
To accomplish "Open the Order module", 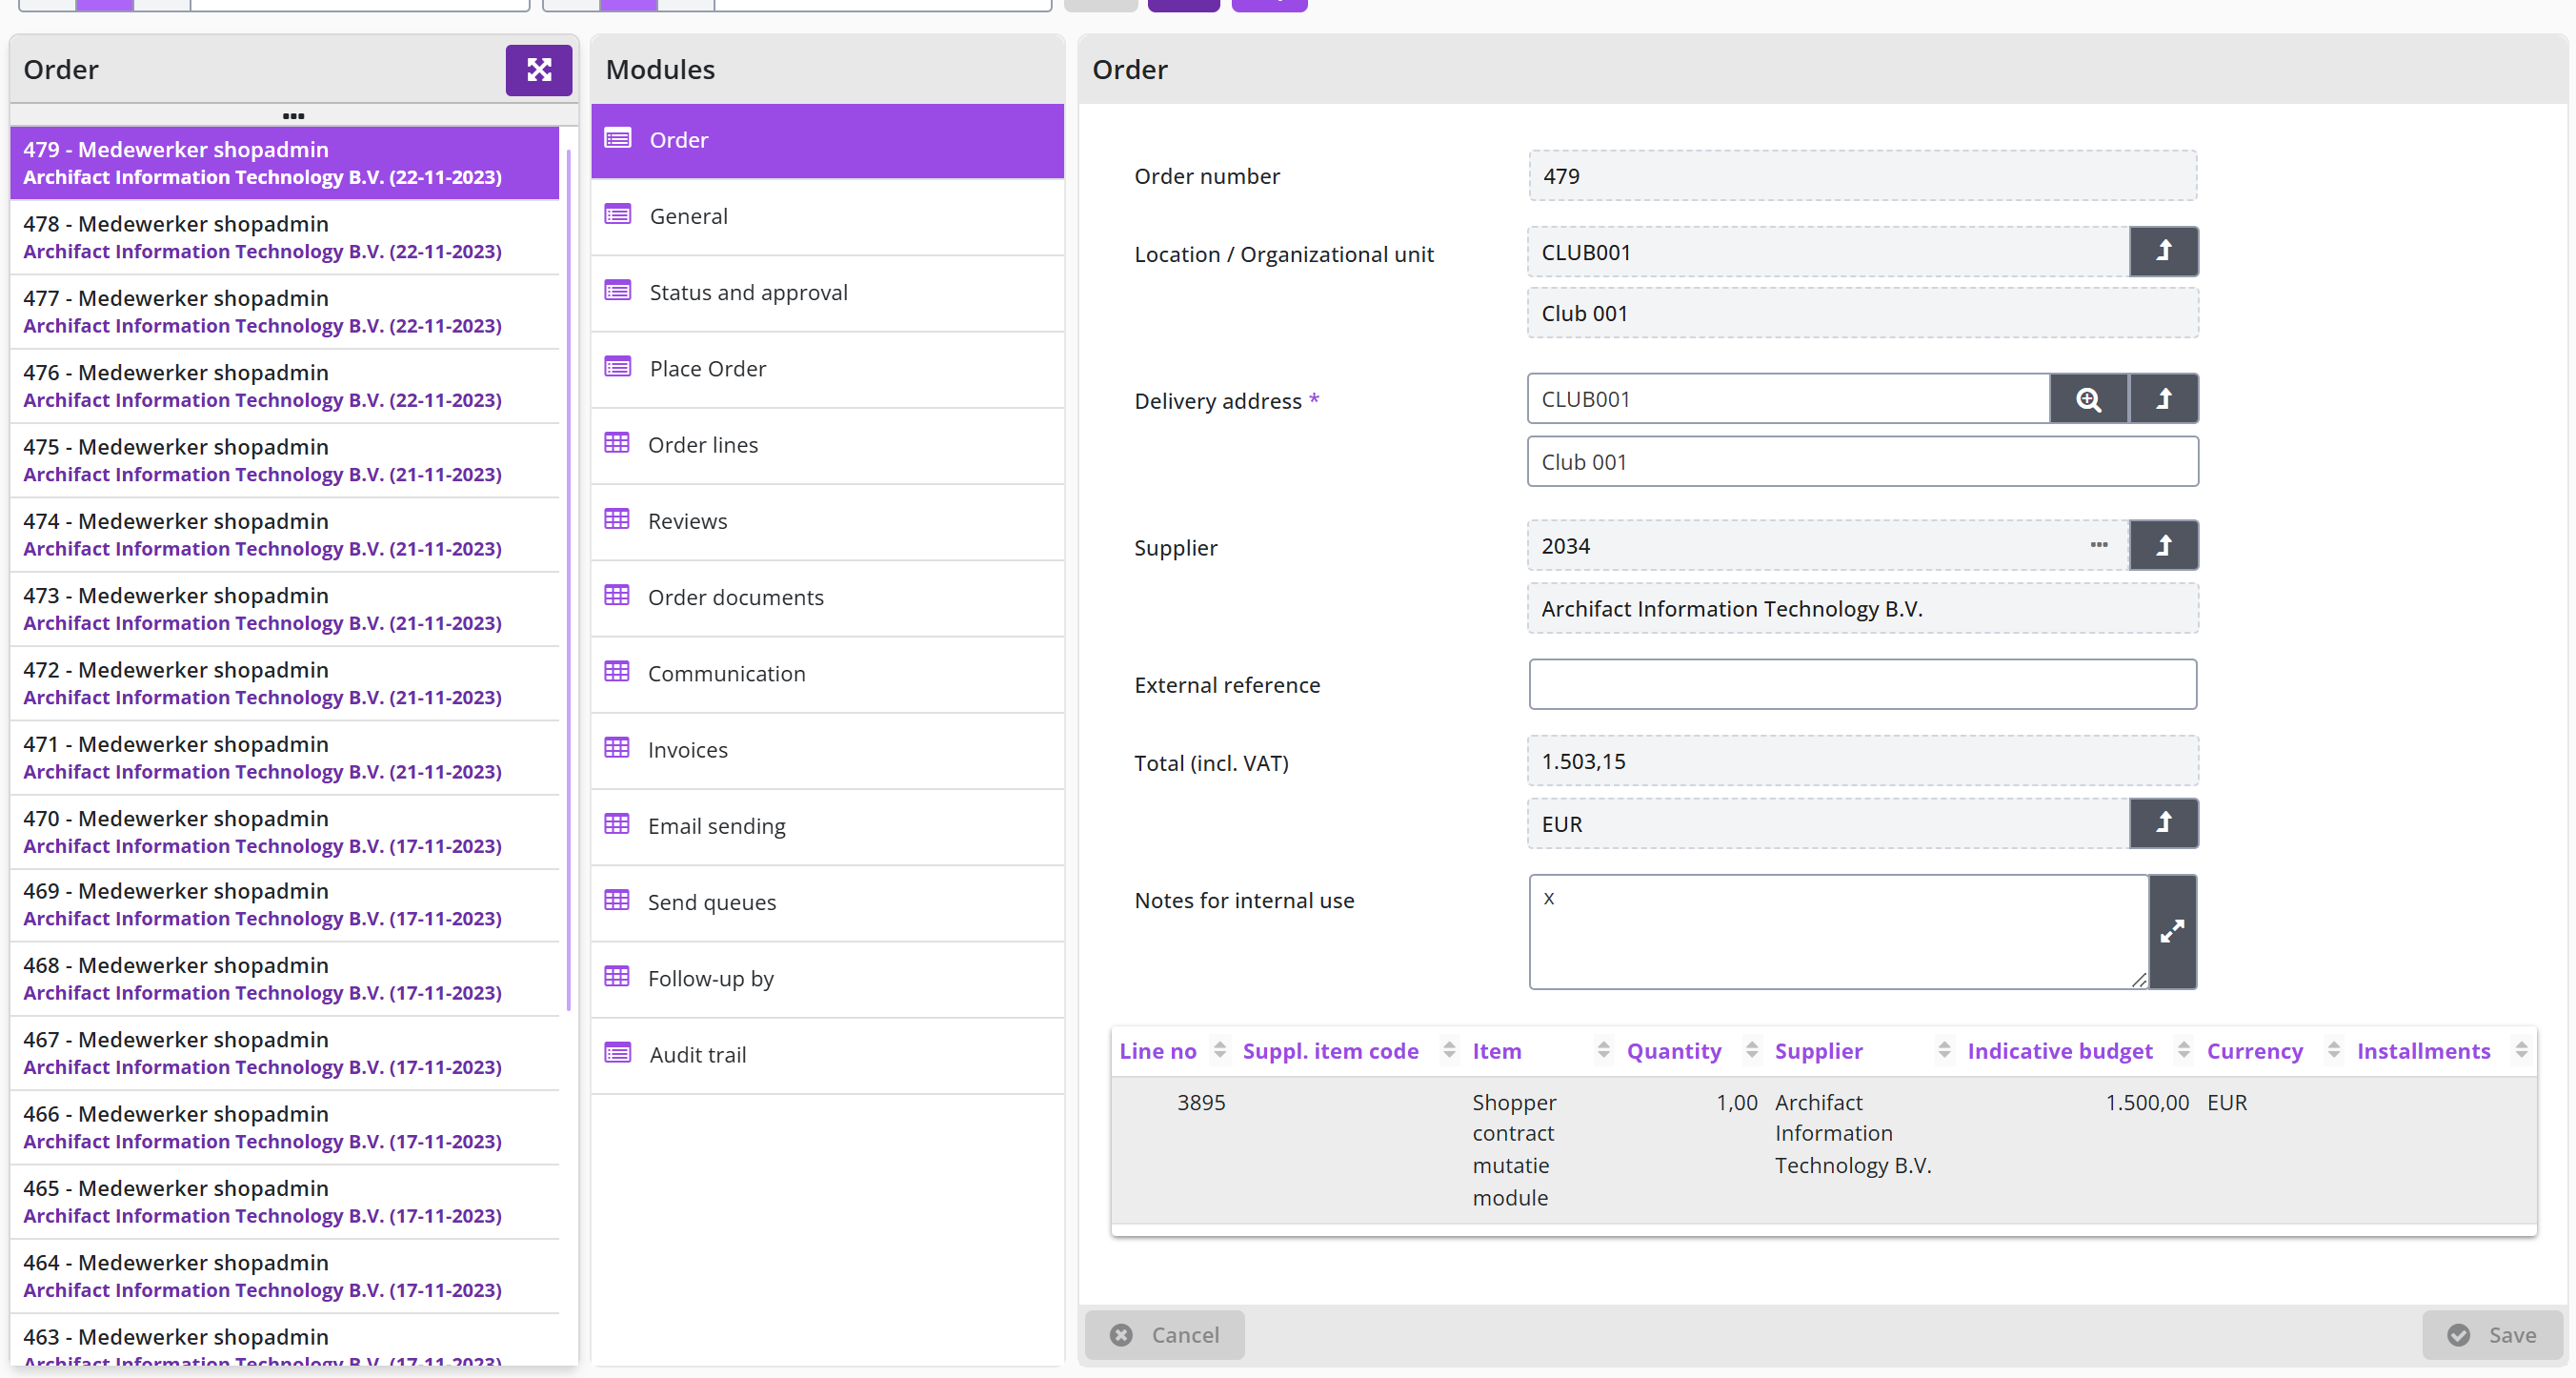I will (827, 140).
